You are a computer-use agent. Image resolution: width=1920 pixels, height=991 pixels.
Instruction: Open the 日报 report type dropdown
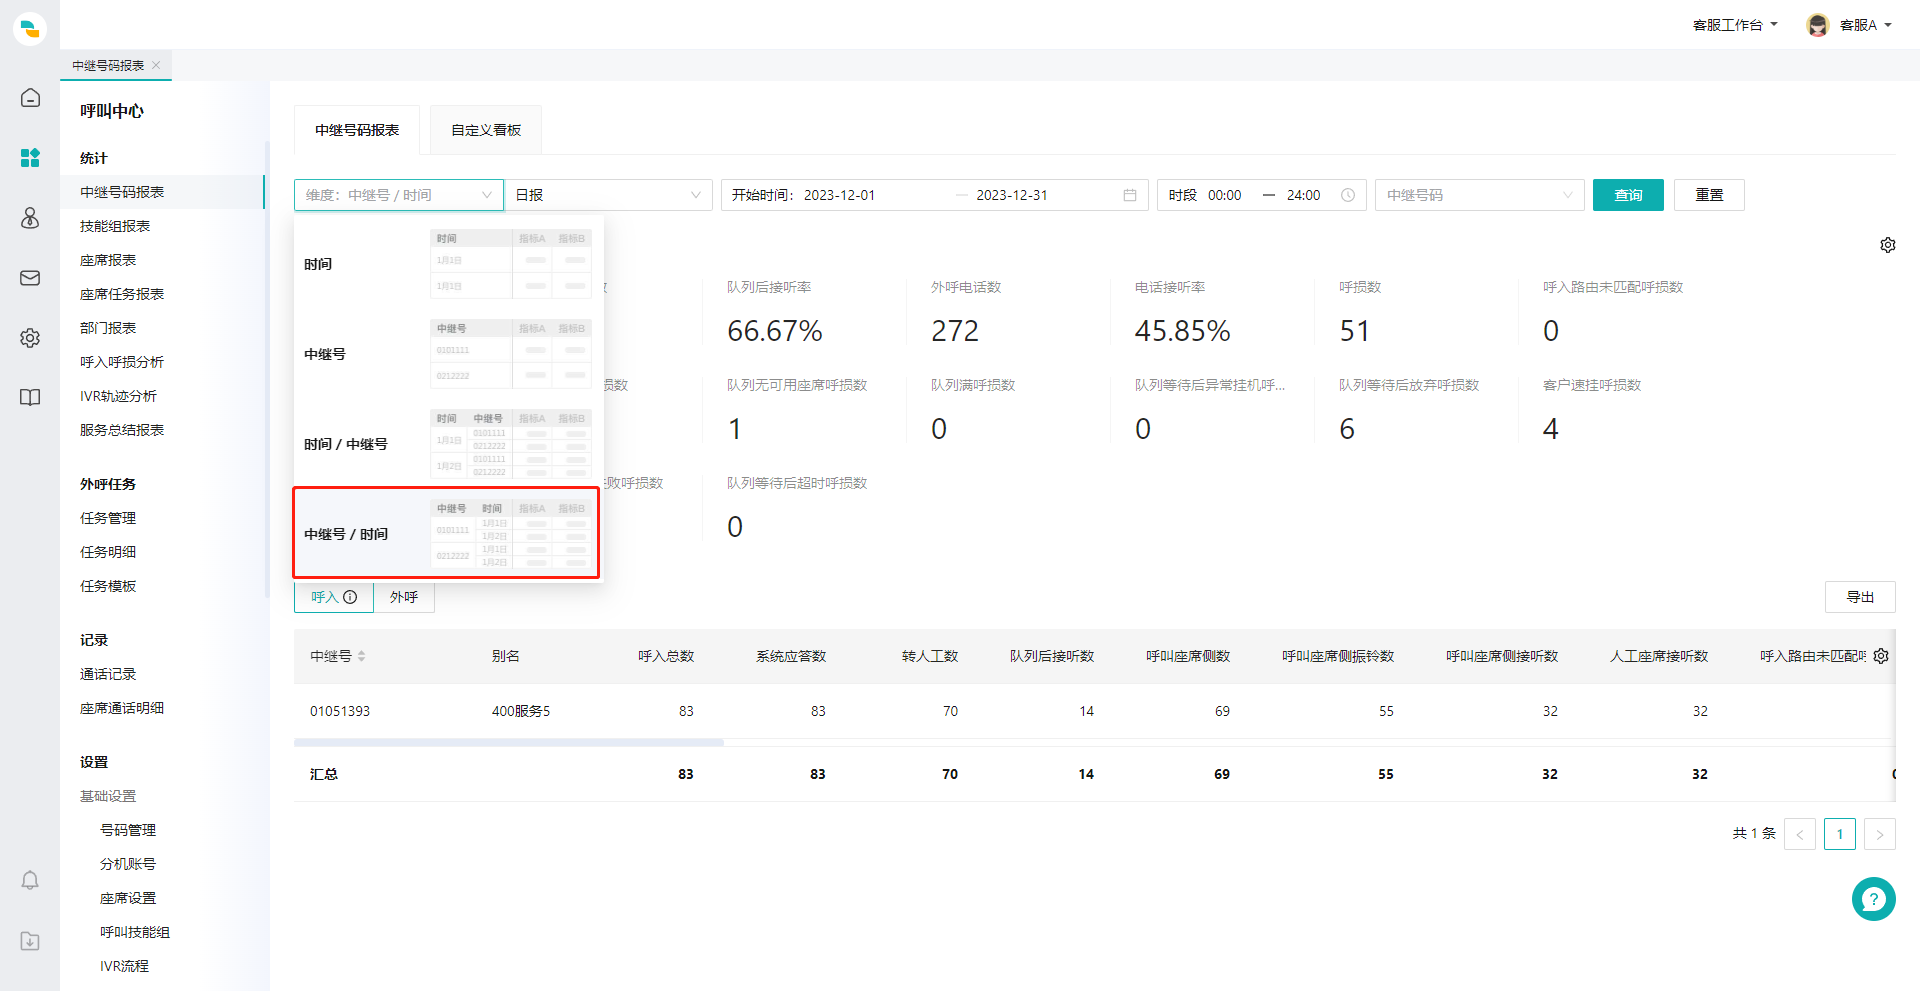tap(608, 195)
